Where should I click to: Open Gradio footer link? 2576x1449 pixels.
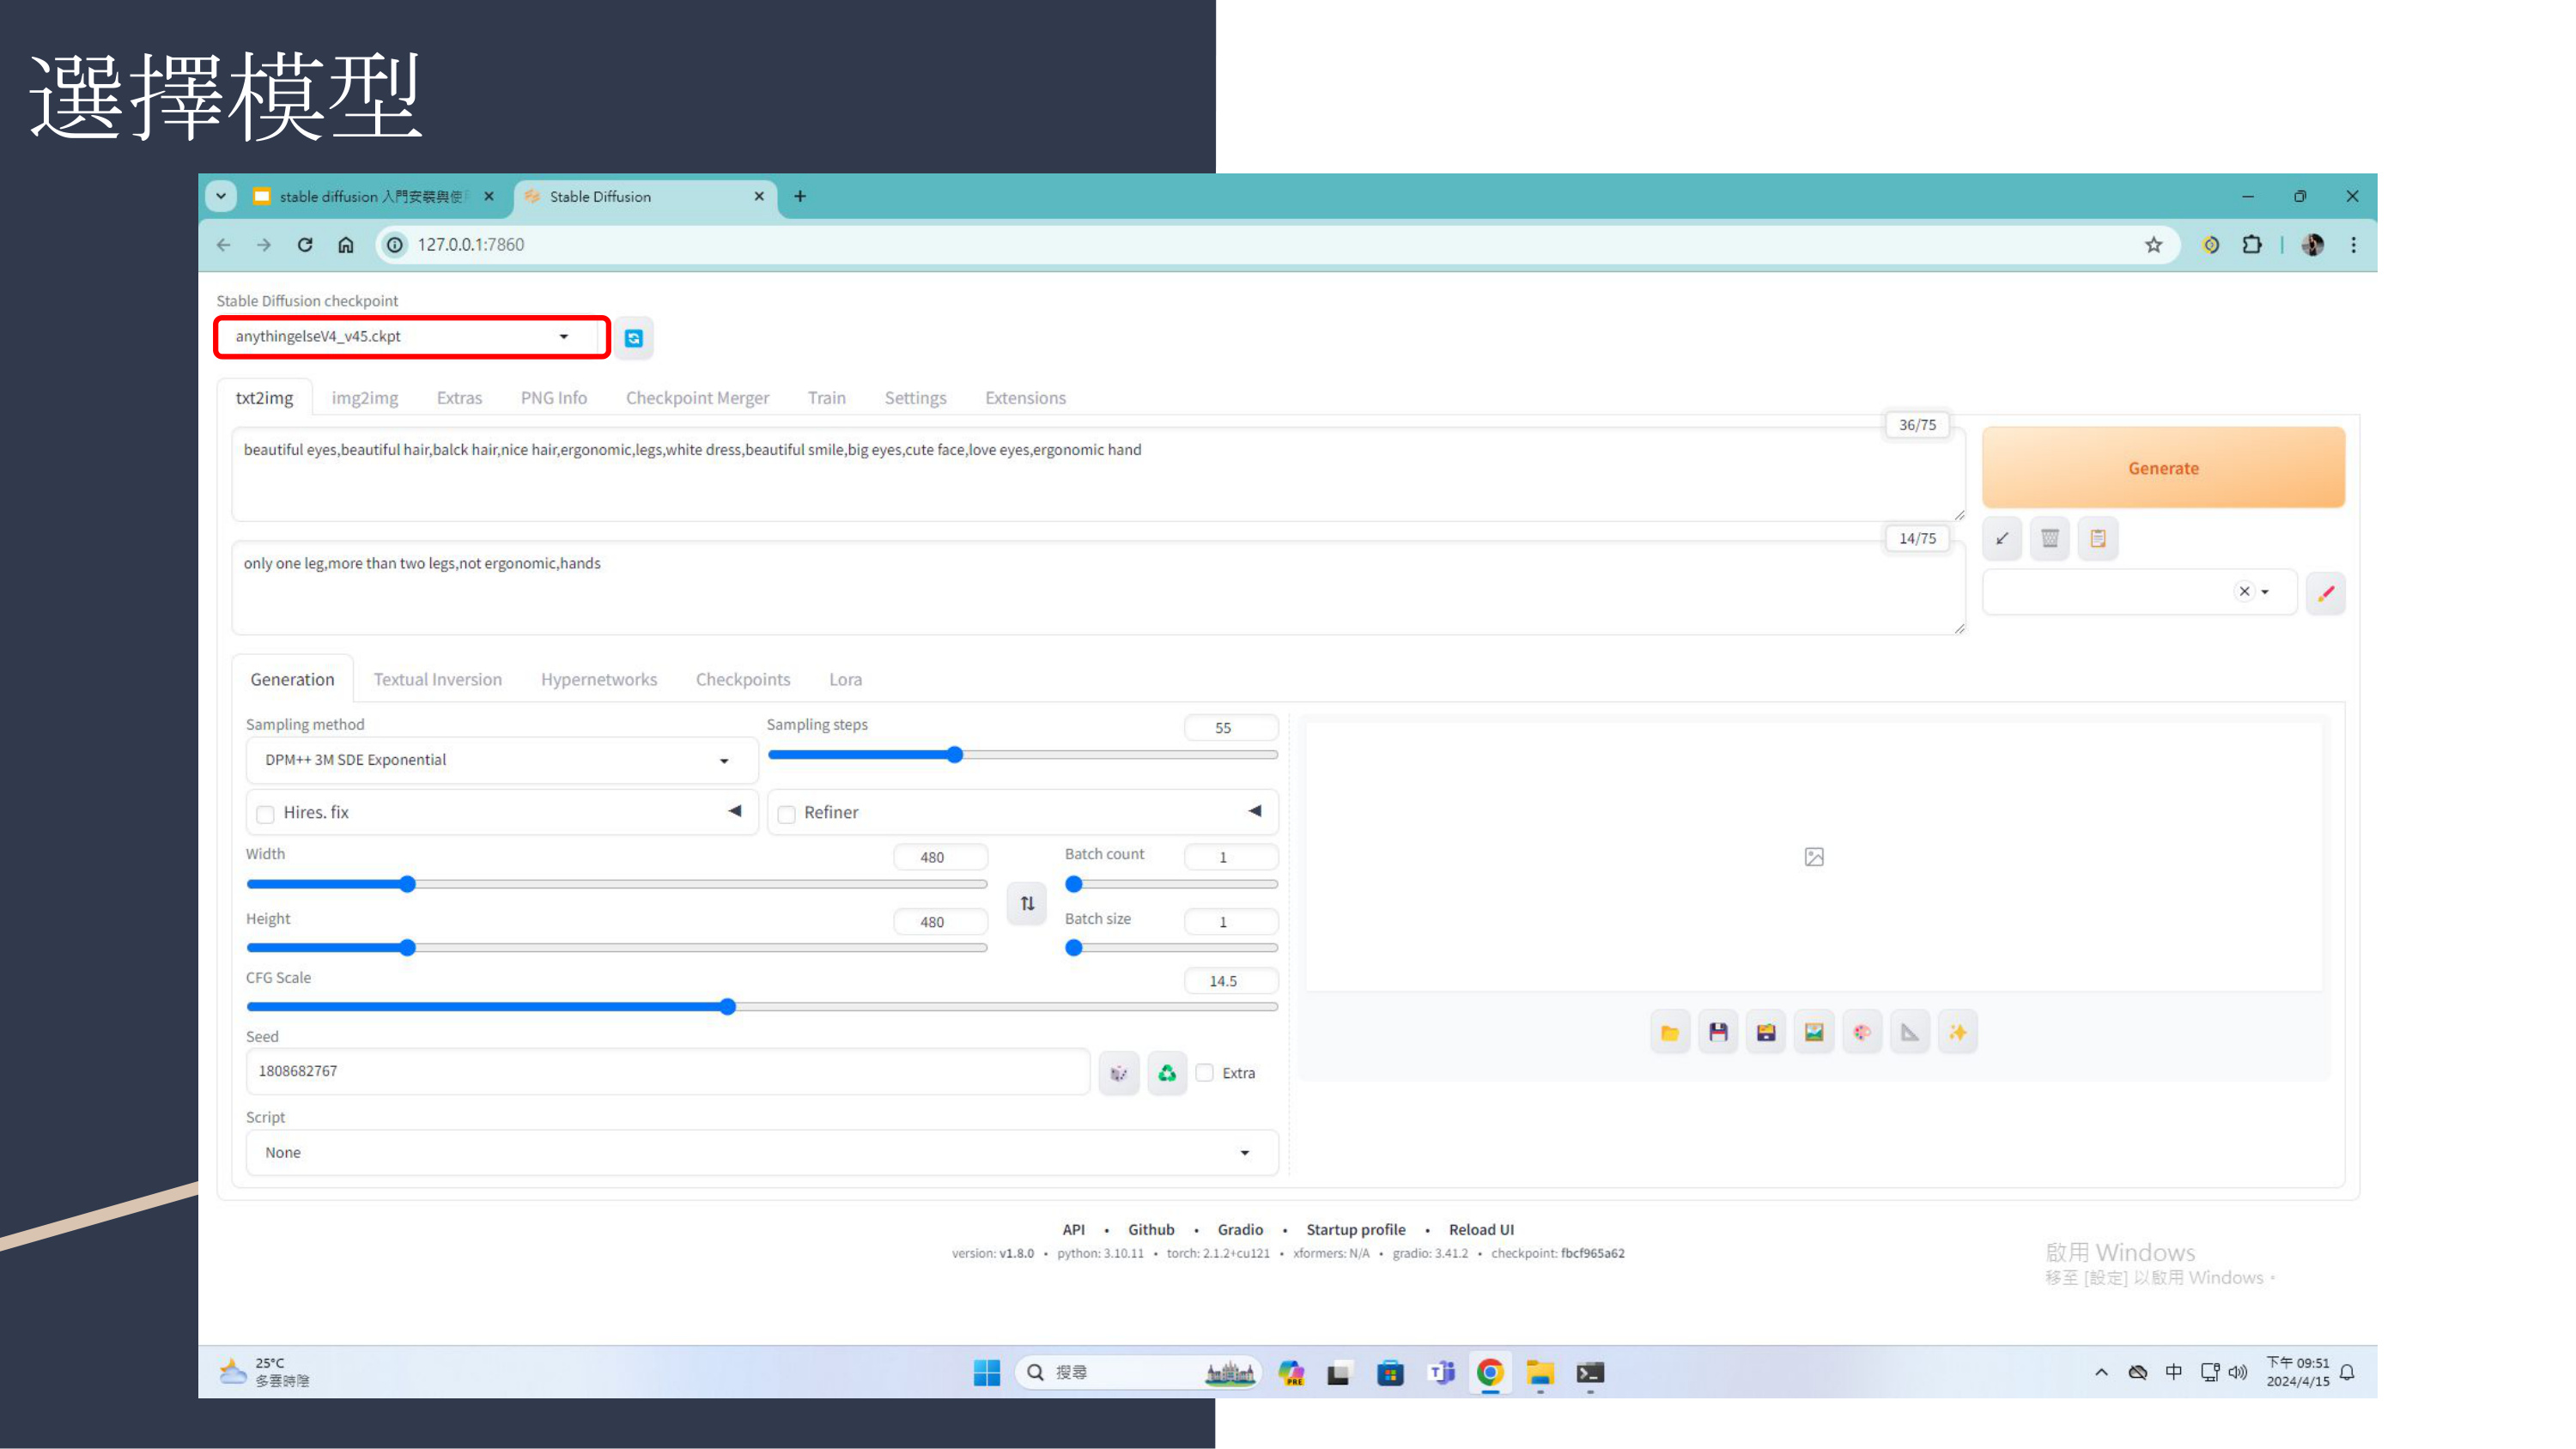[x=1240, y=1230]
